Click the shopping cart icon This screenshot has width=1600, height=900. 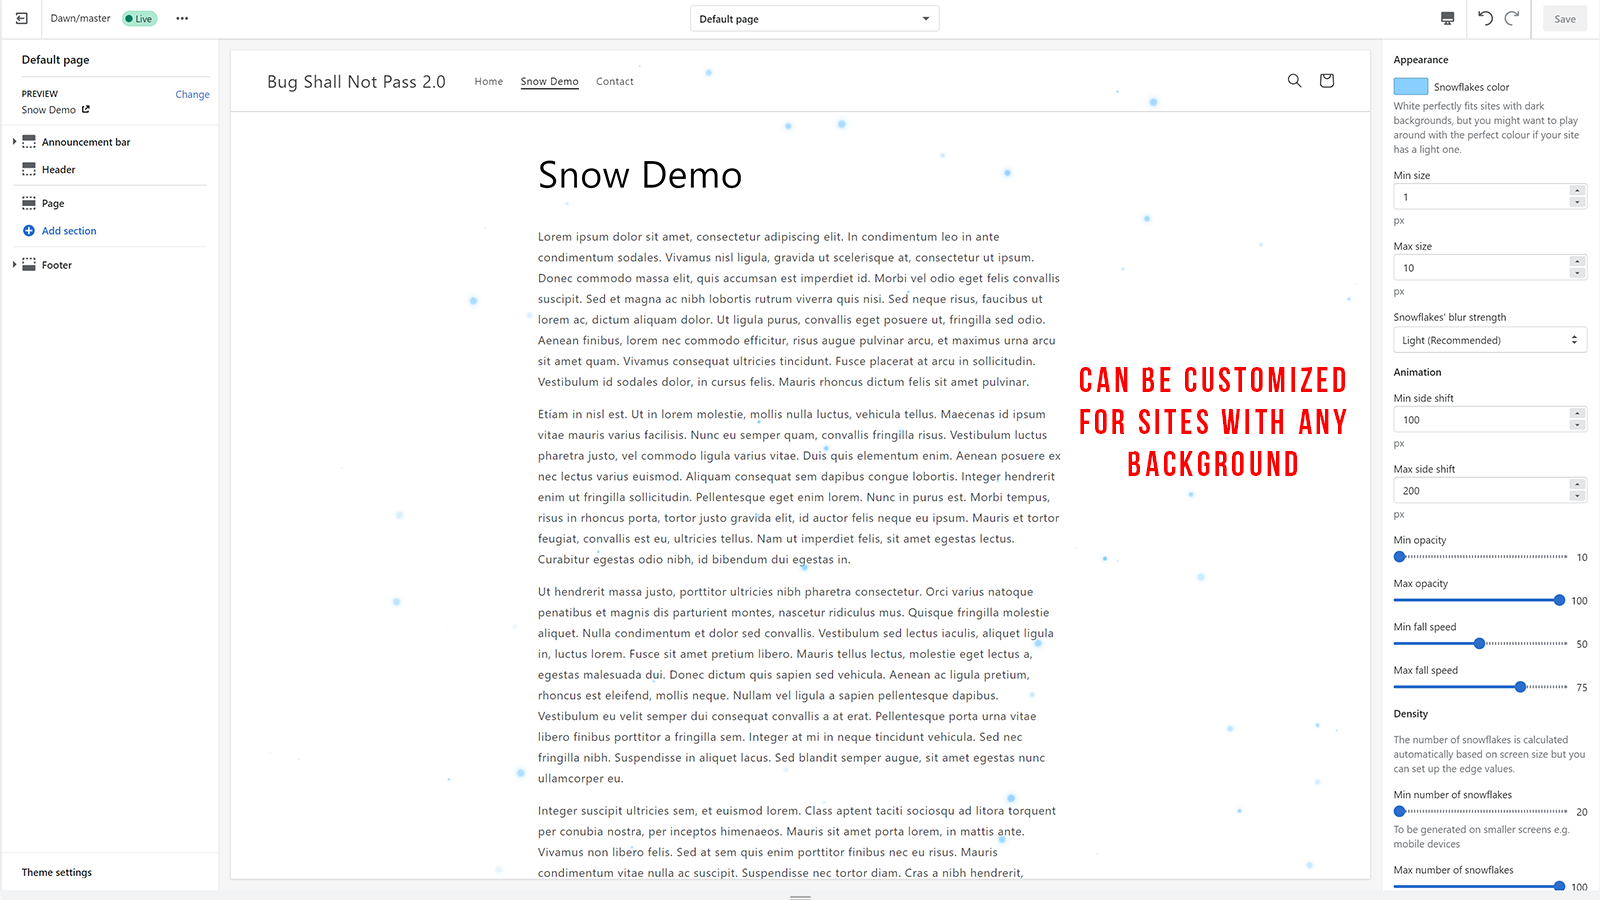(1327, 81)
